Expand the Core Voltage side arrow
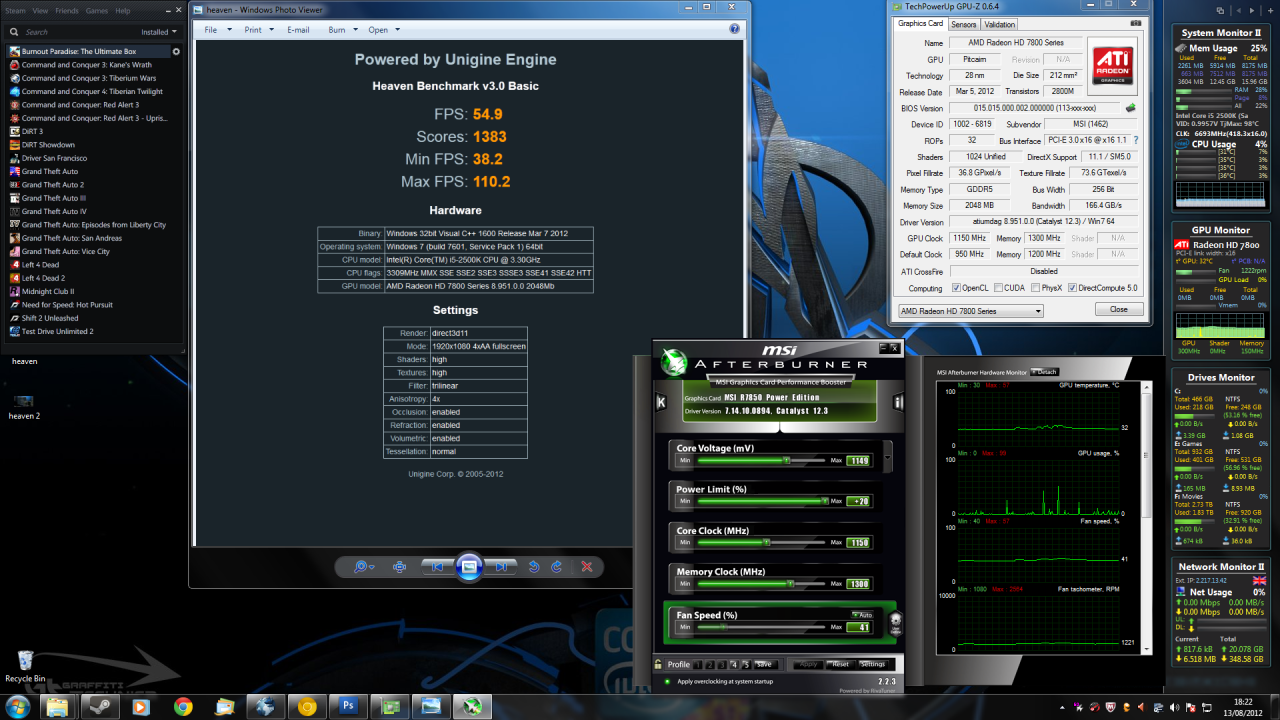Screen dimensions: 1280x720 [887, 458]
